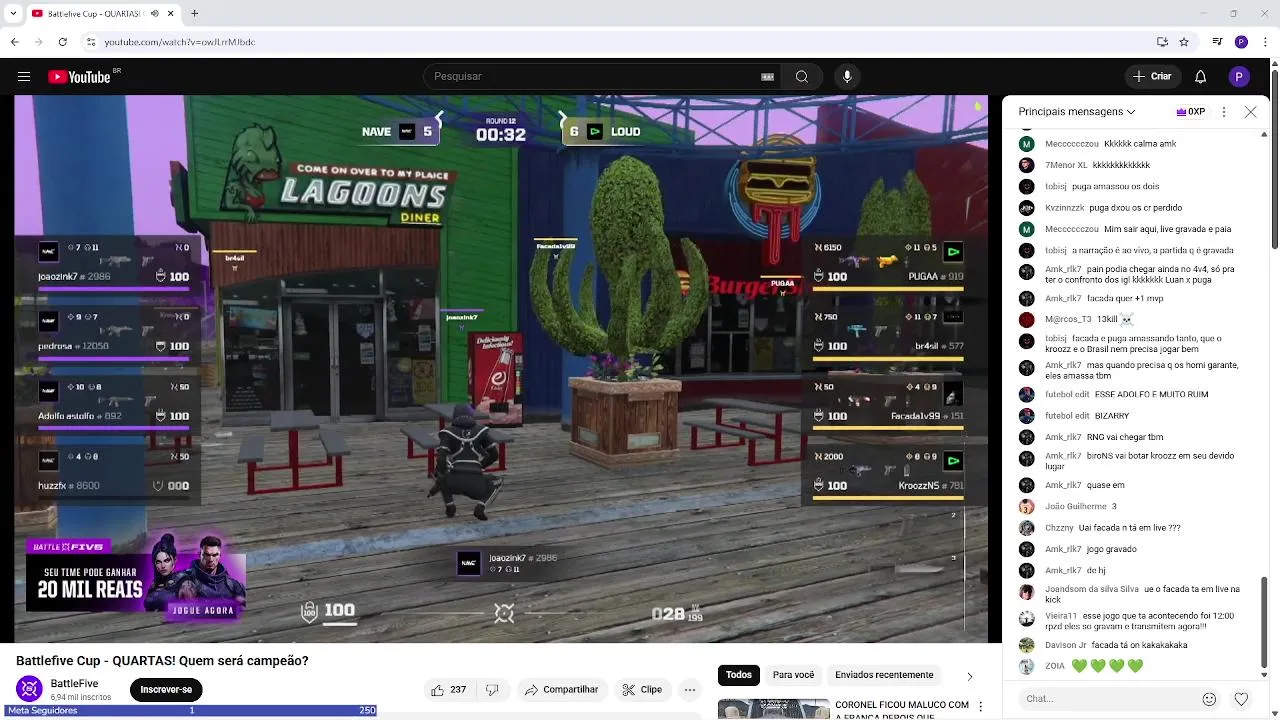Open more actions below the video
Viewport: 1280px width, 720px height.
[x=690, y=690]
